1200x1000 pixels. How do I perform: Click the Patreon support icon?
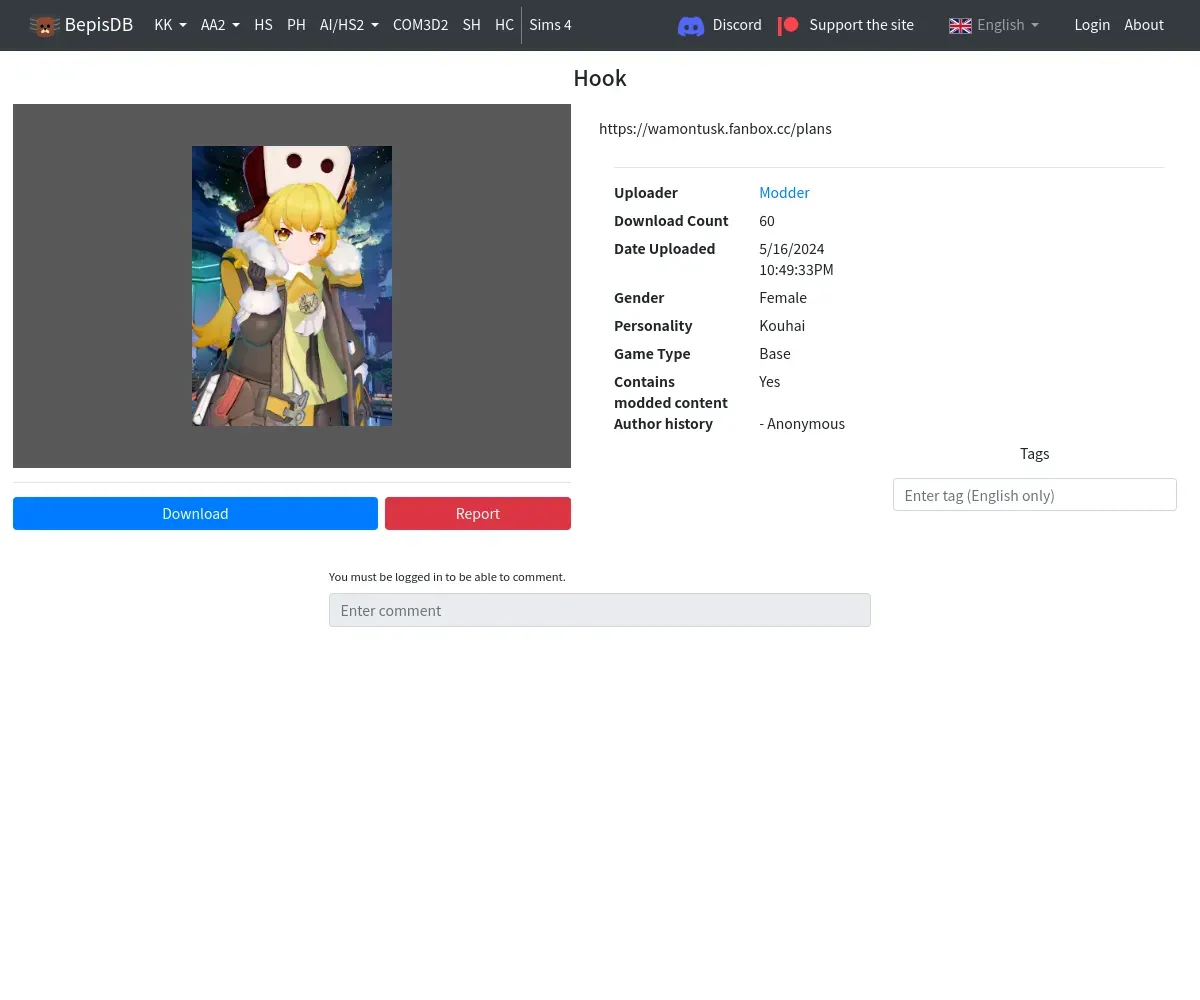[788, 25]
